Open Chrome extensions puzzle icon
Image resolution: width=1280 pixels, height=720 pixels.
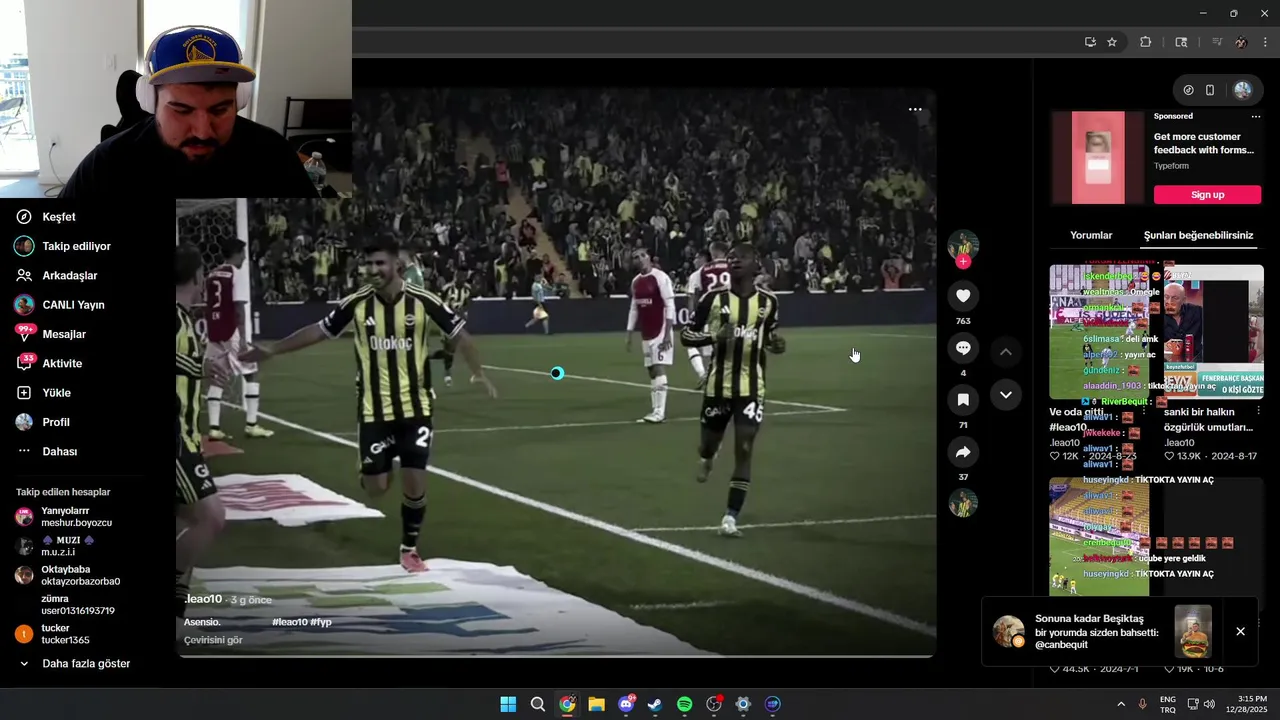coord(1146,42)
